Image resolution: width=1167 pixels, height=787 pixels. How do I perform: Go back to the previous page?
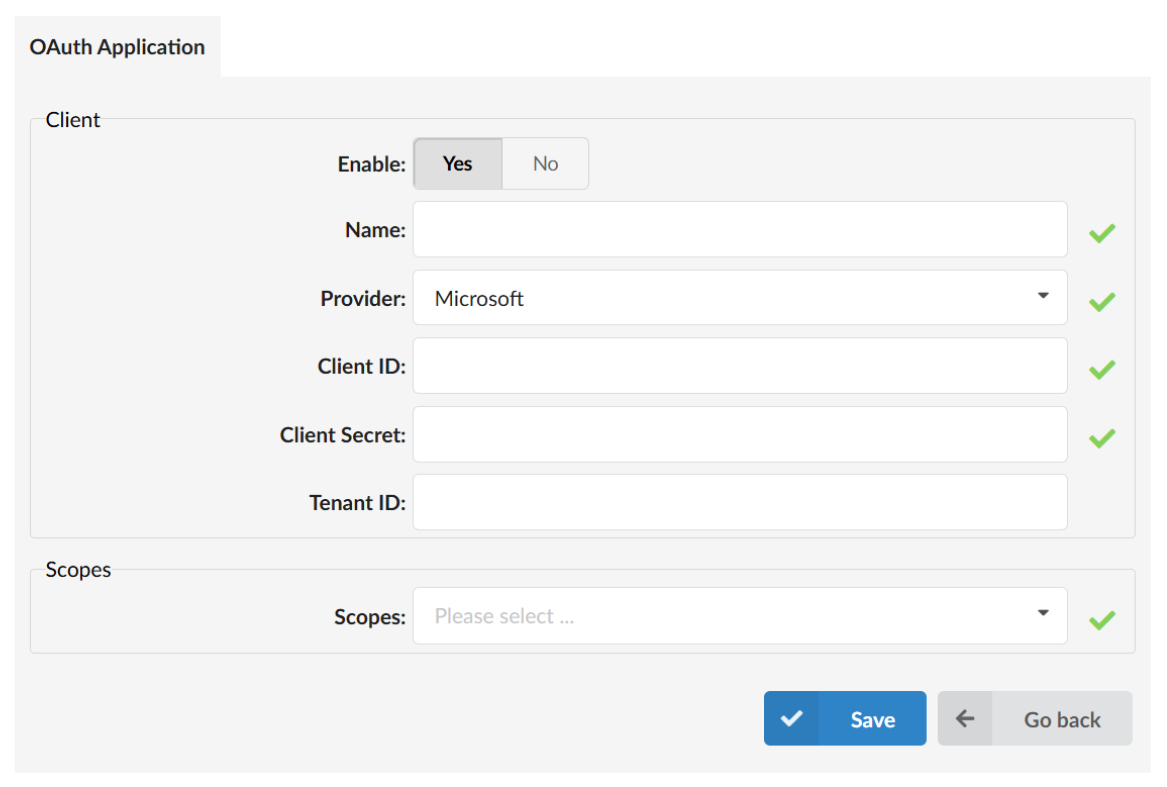coord(1035,719)
